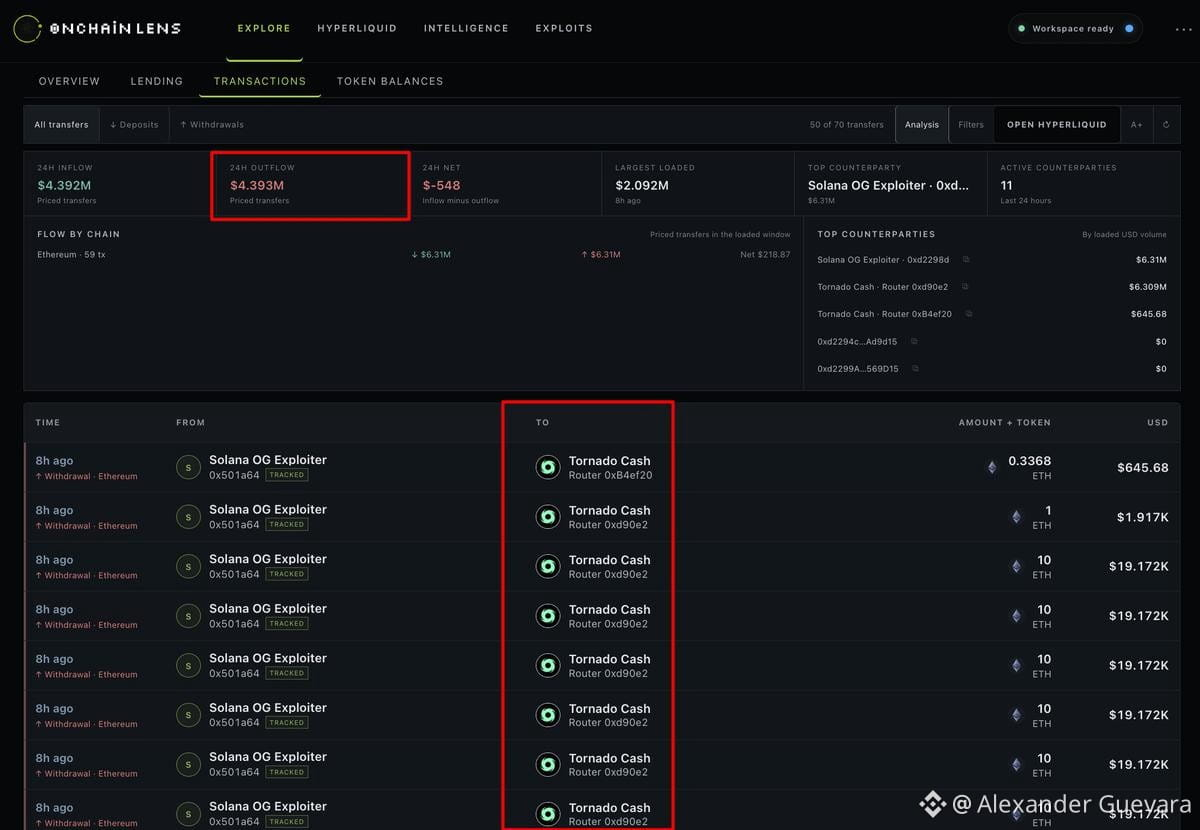The width and height of the screenshot is (1200, 830).
Task: Click the $1.917K USD value
Action: pos(1145,517)
